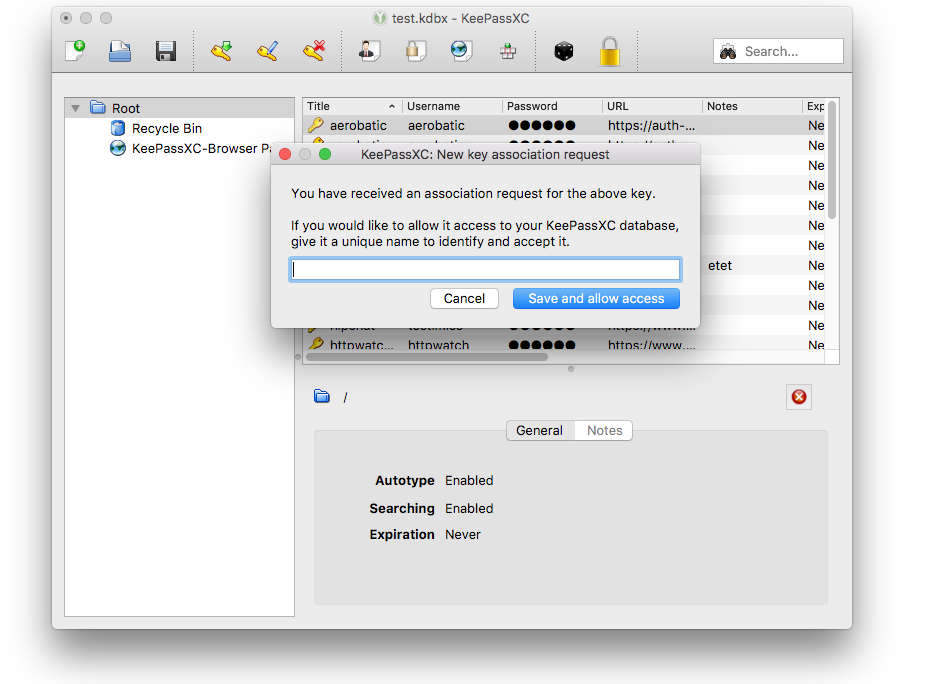Click Save and allow access button
This screenshot has width=927, height=684.
click(x=596, y=299)
